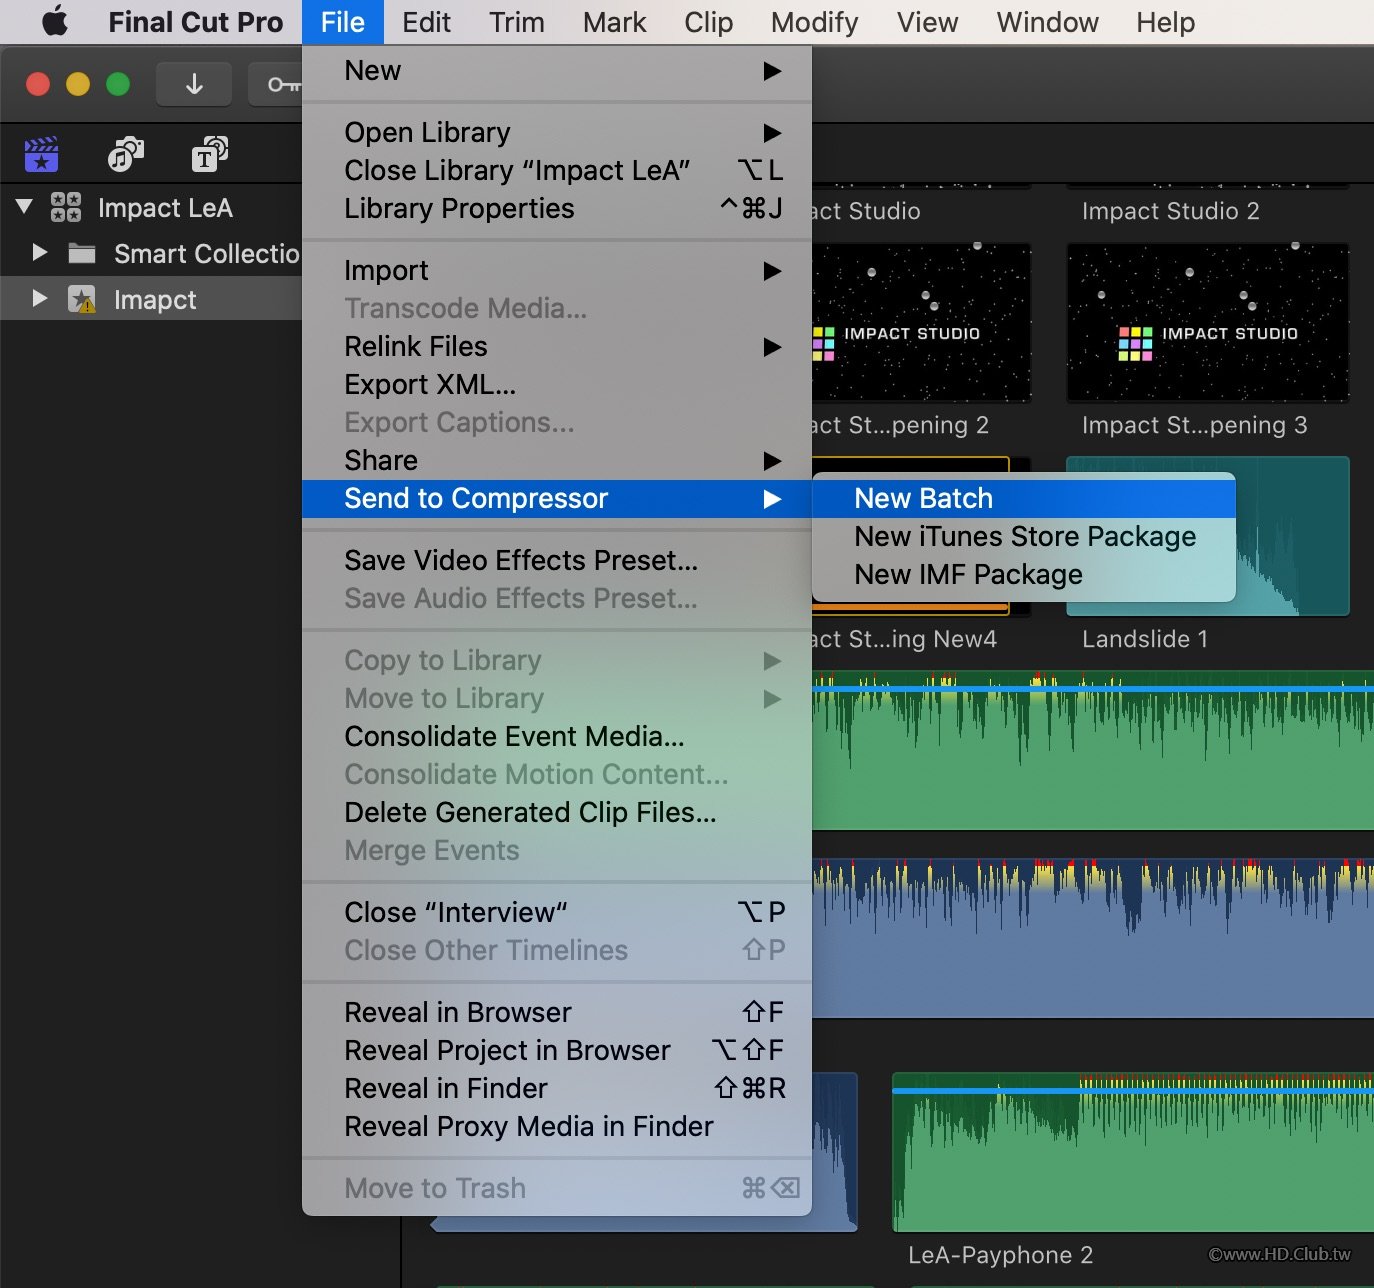Open the Modify menu
Screen dimensions: 1374x1288
point(814,22)
